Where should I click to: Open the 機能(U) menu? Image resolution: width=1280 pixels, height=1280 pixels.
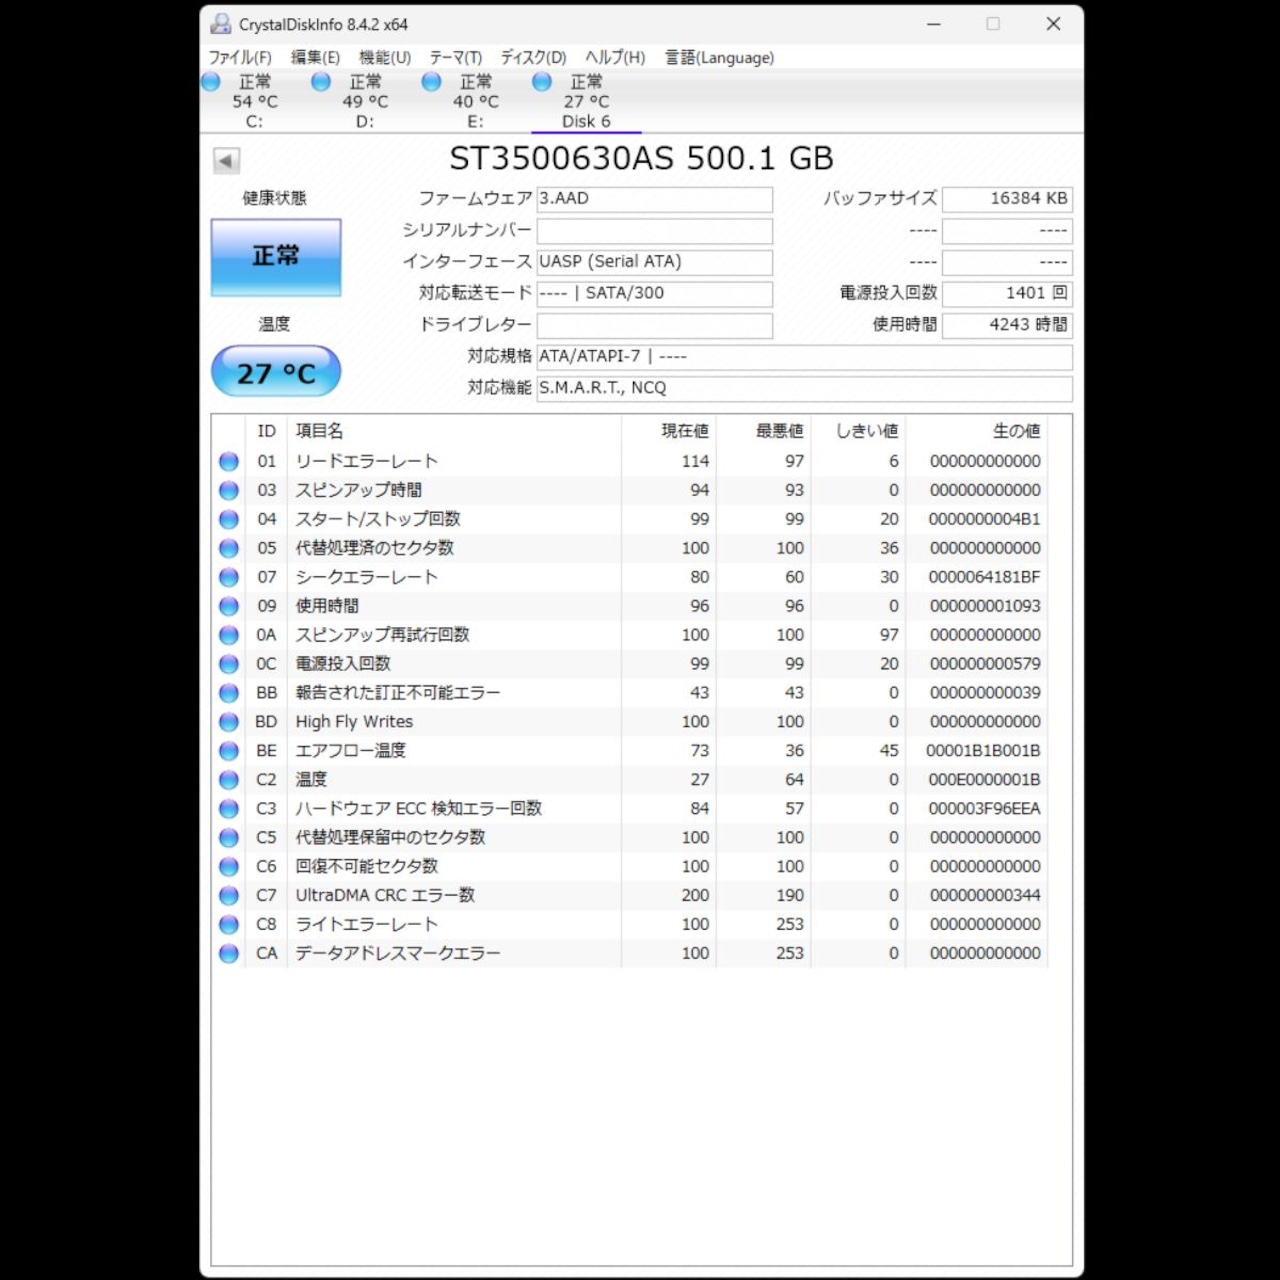[x=385, y=58]
